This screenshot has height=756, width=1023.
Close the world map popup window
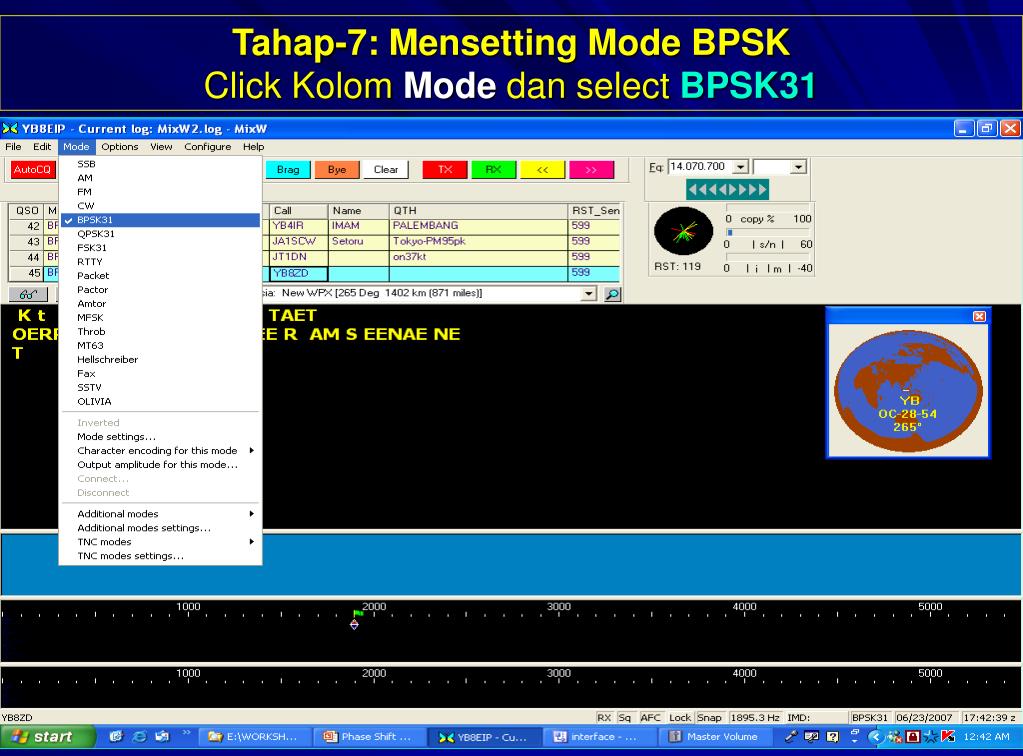(979, 316)
